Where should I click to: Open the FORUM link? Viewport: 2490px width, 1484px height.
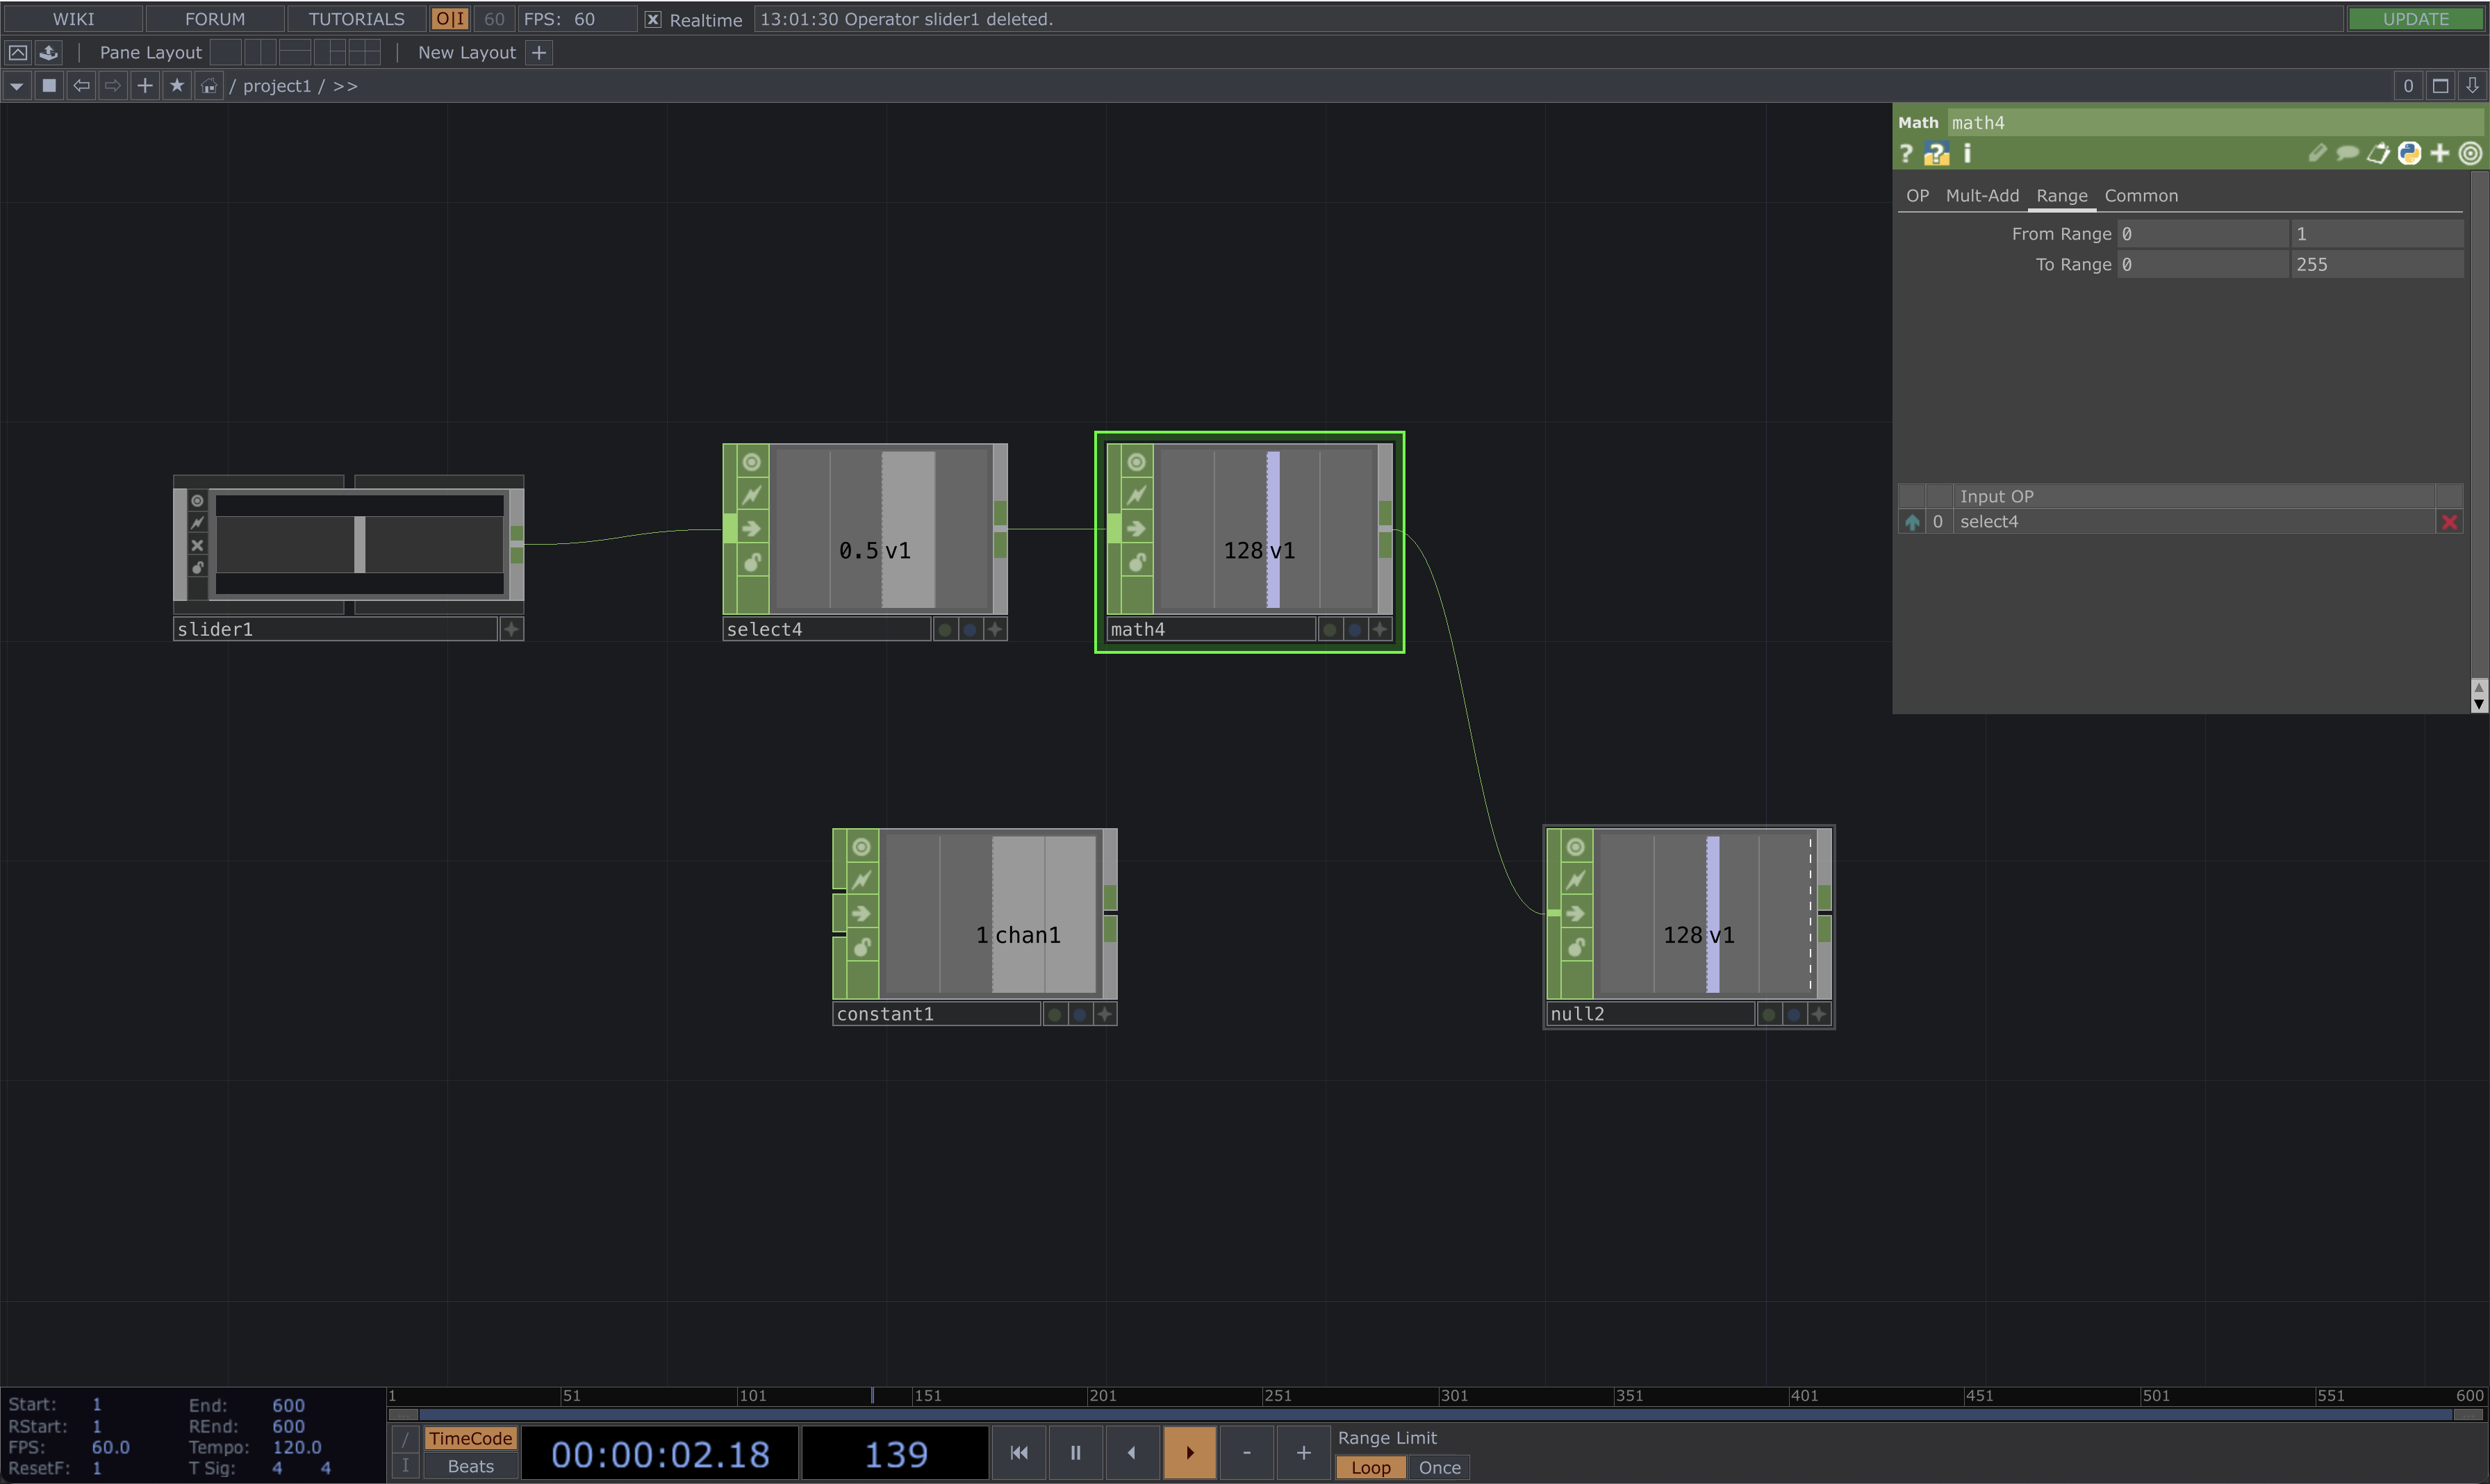[215, 19]
